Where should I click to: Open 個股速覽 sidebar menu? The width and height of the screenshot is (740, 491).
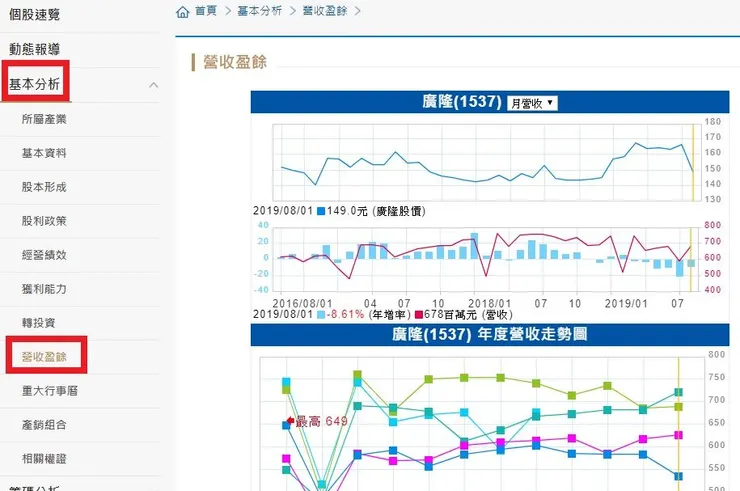(x=34, y=15)
